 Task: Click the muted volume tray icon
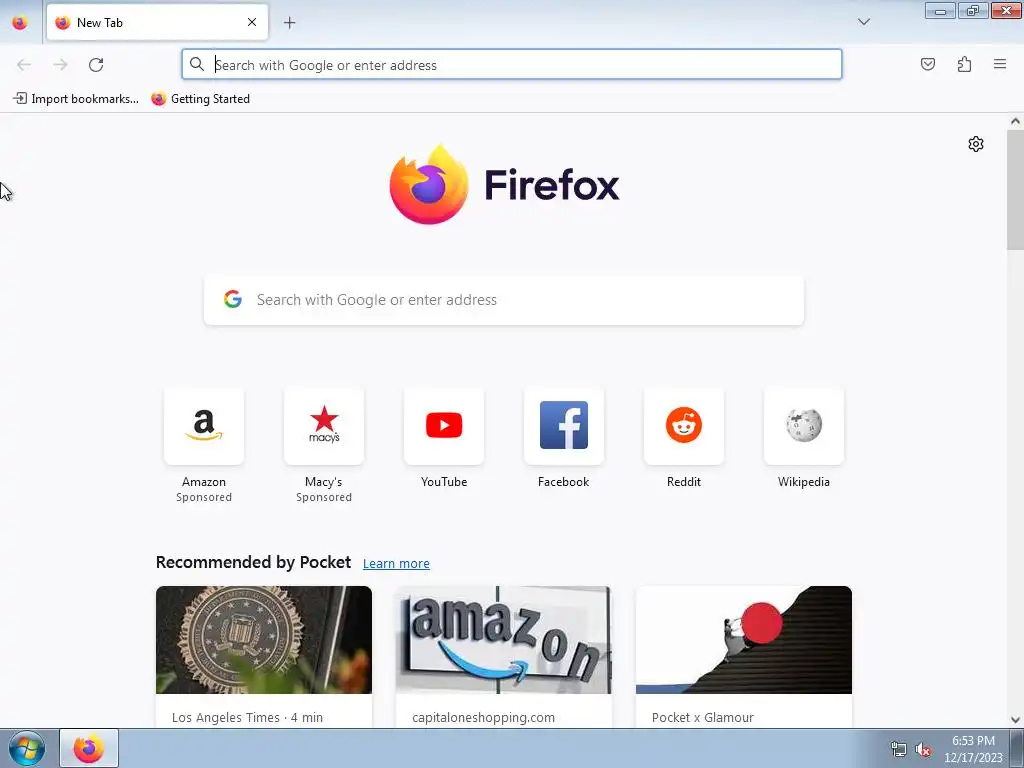[923, 750]
